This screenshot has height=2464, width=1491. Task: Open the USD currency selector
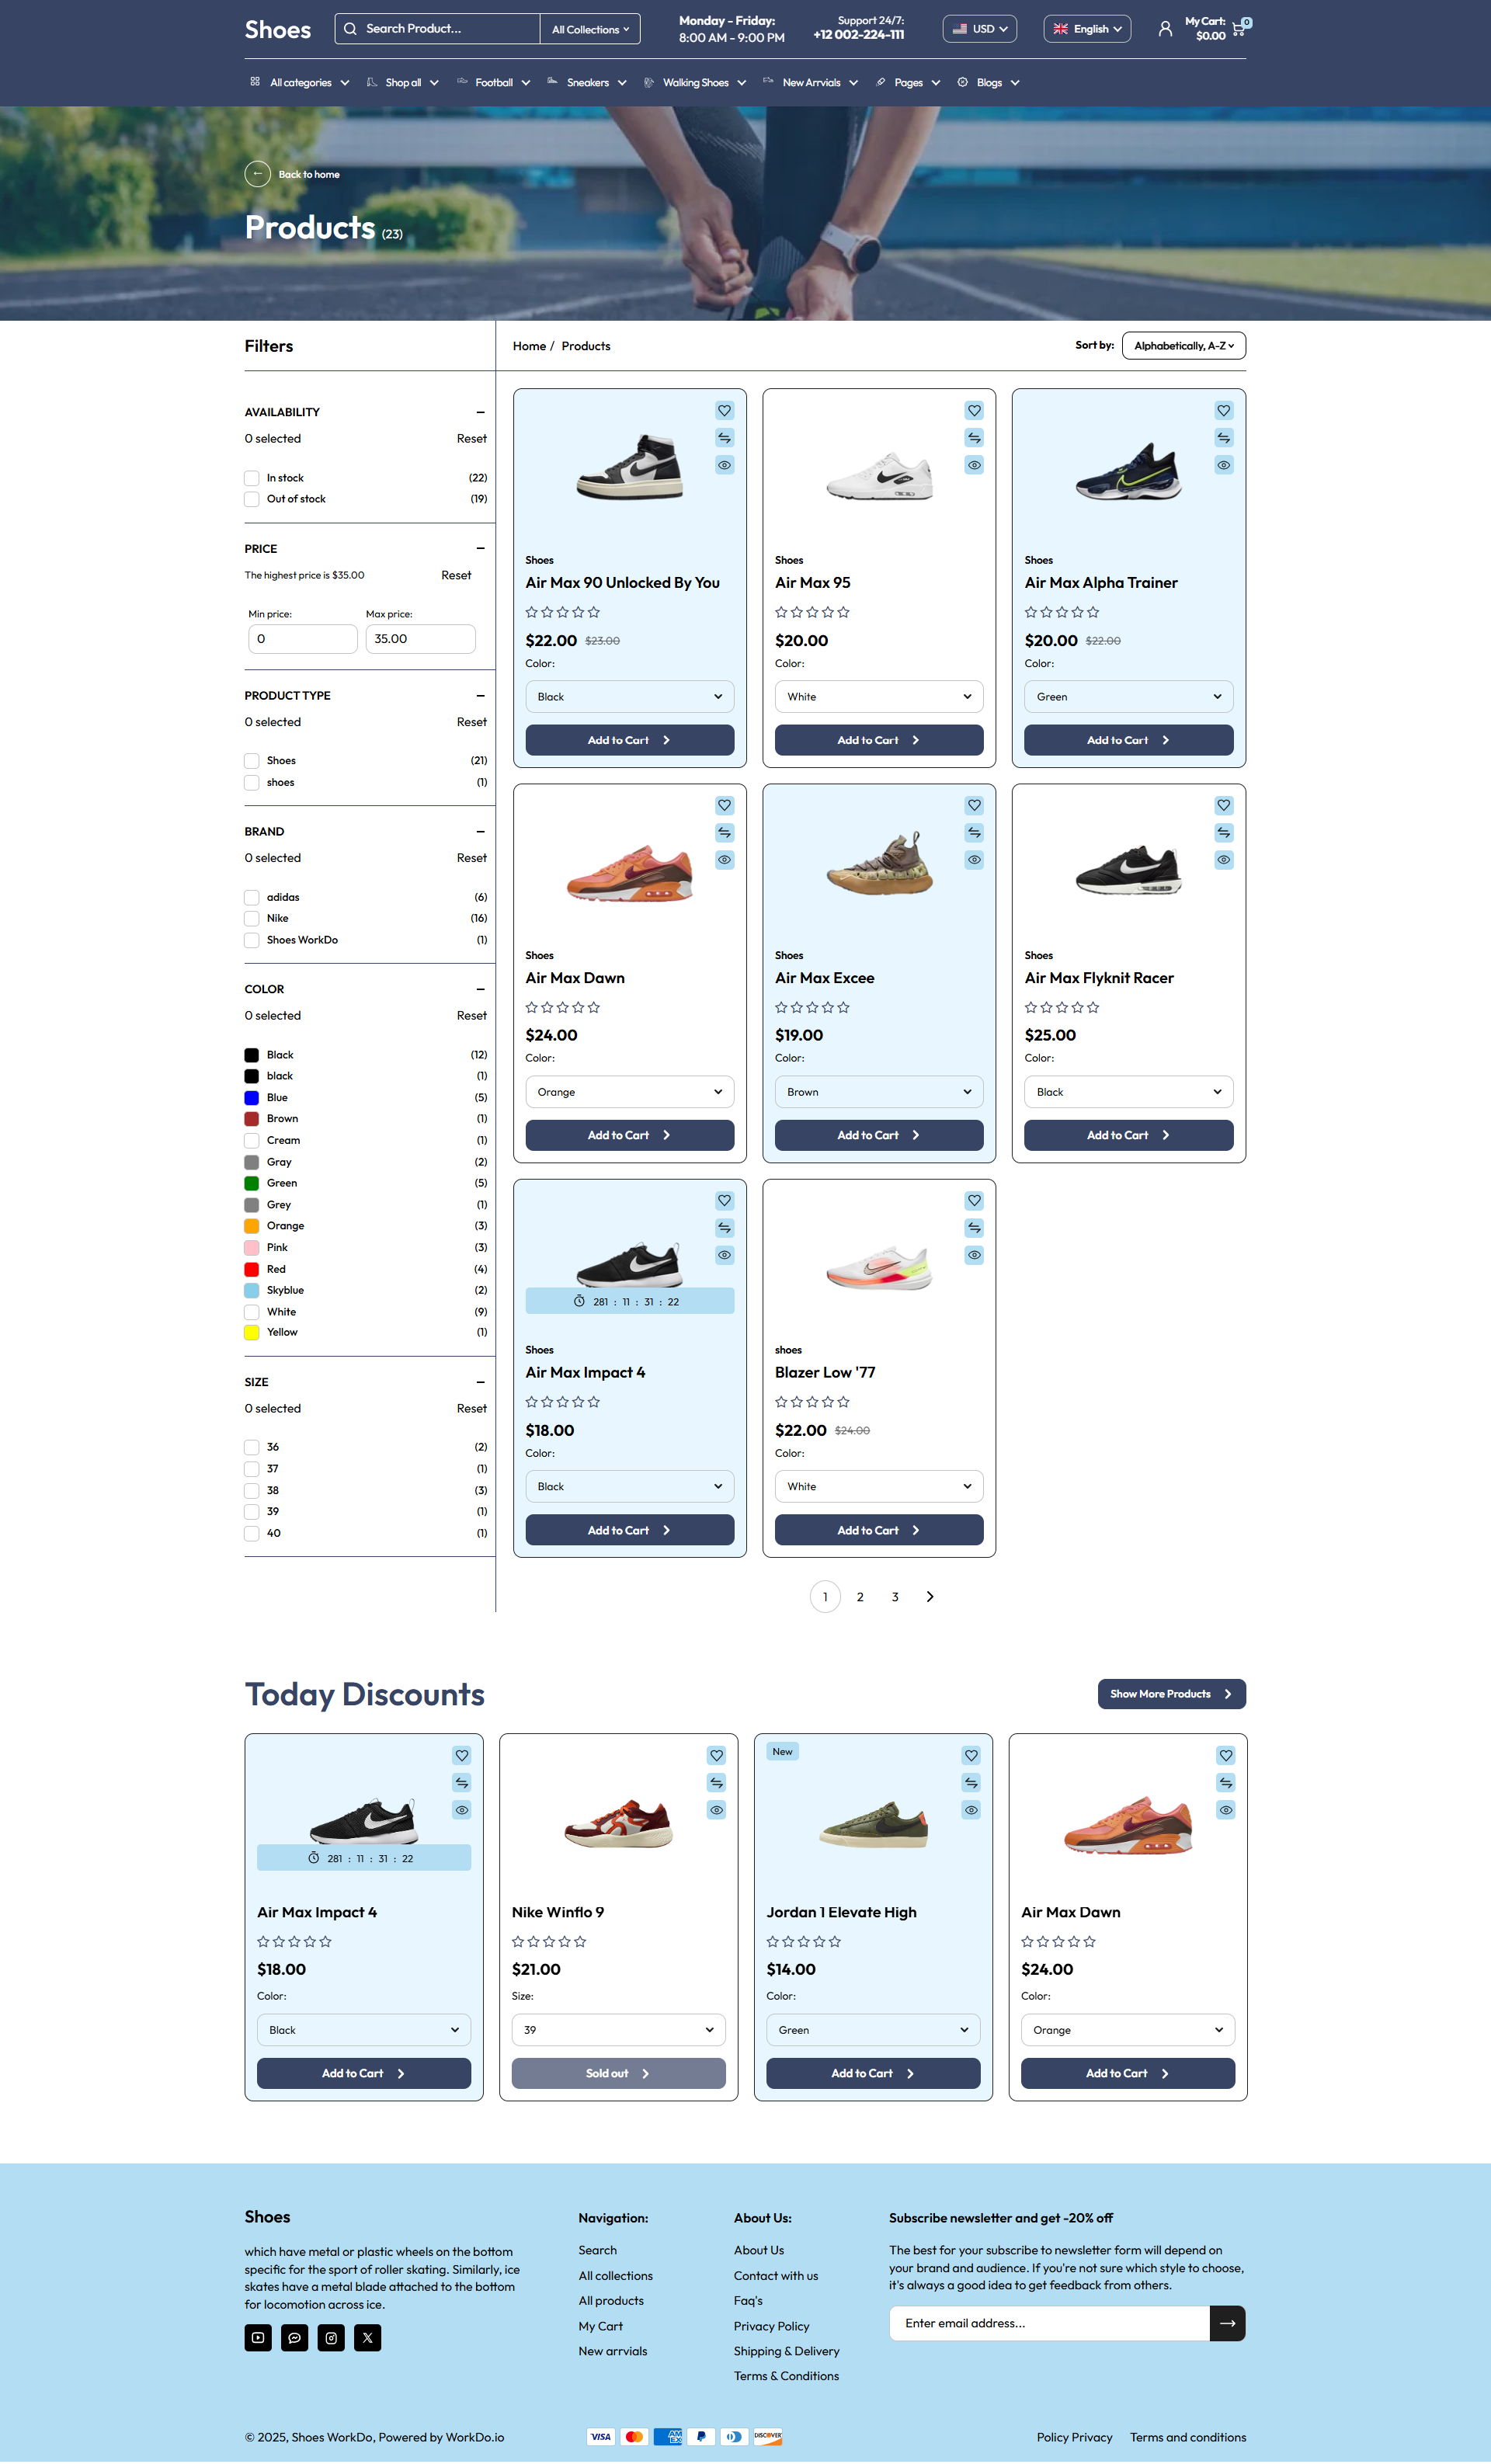pos(979,28)
